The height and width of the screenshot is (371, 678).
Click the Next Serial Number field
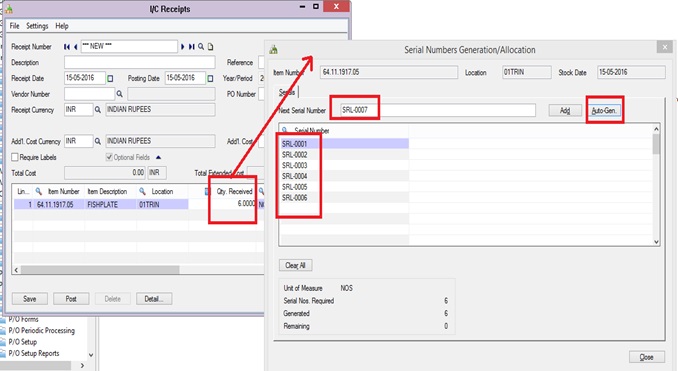click(x=438, y=110)
